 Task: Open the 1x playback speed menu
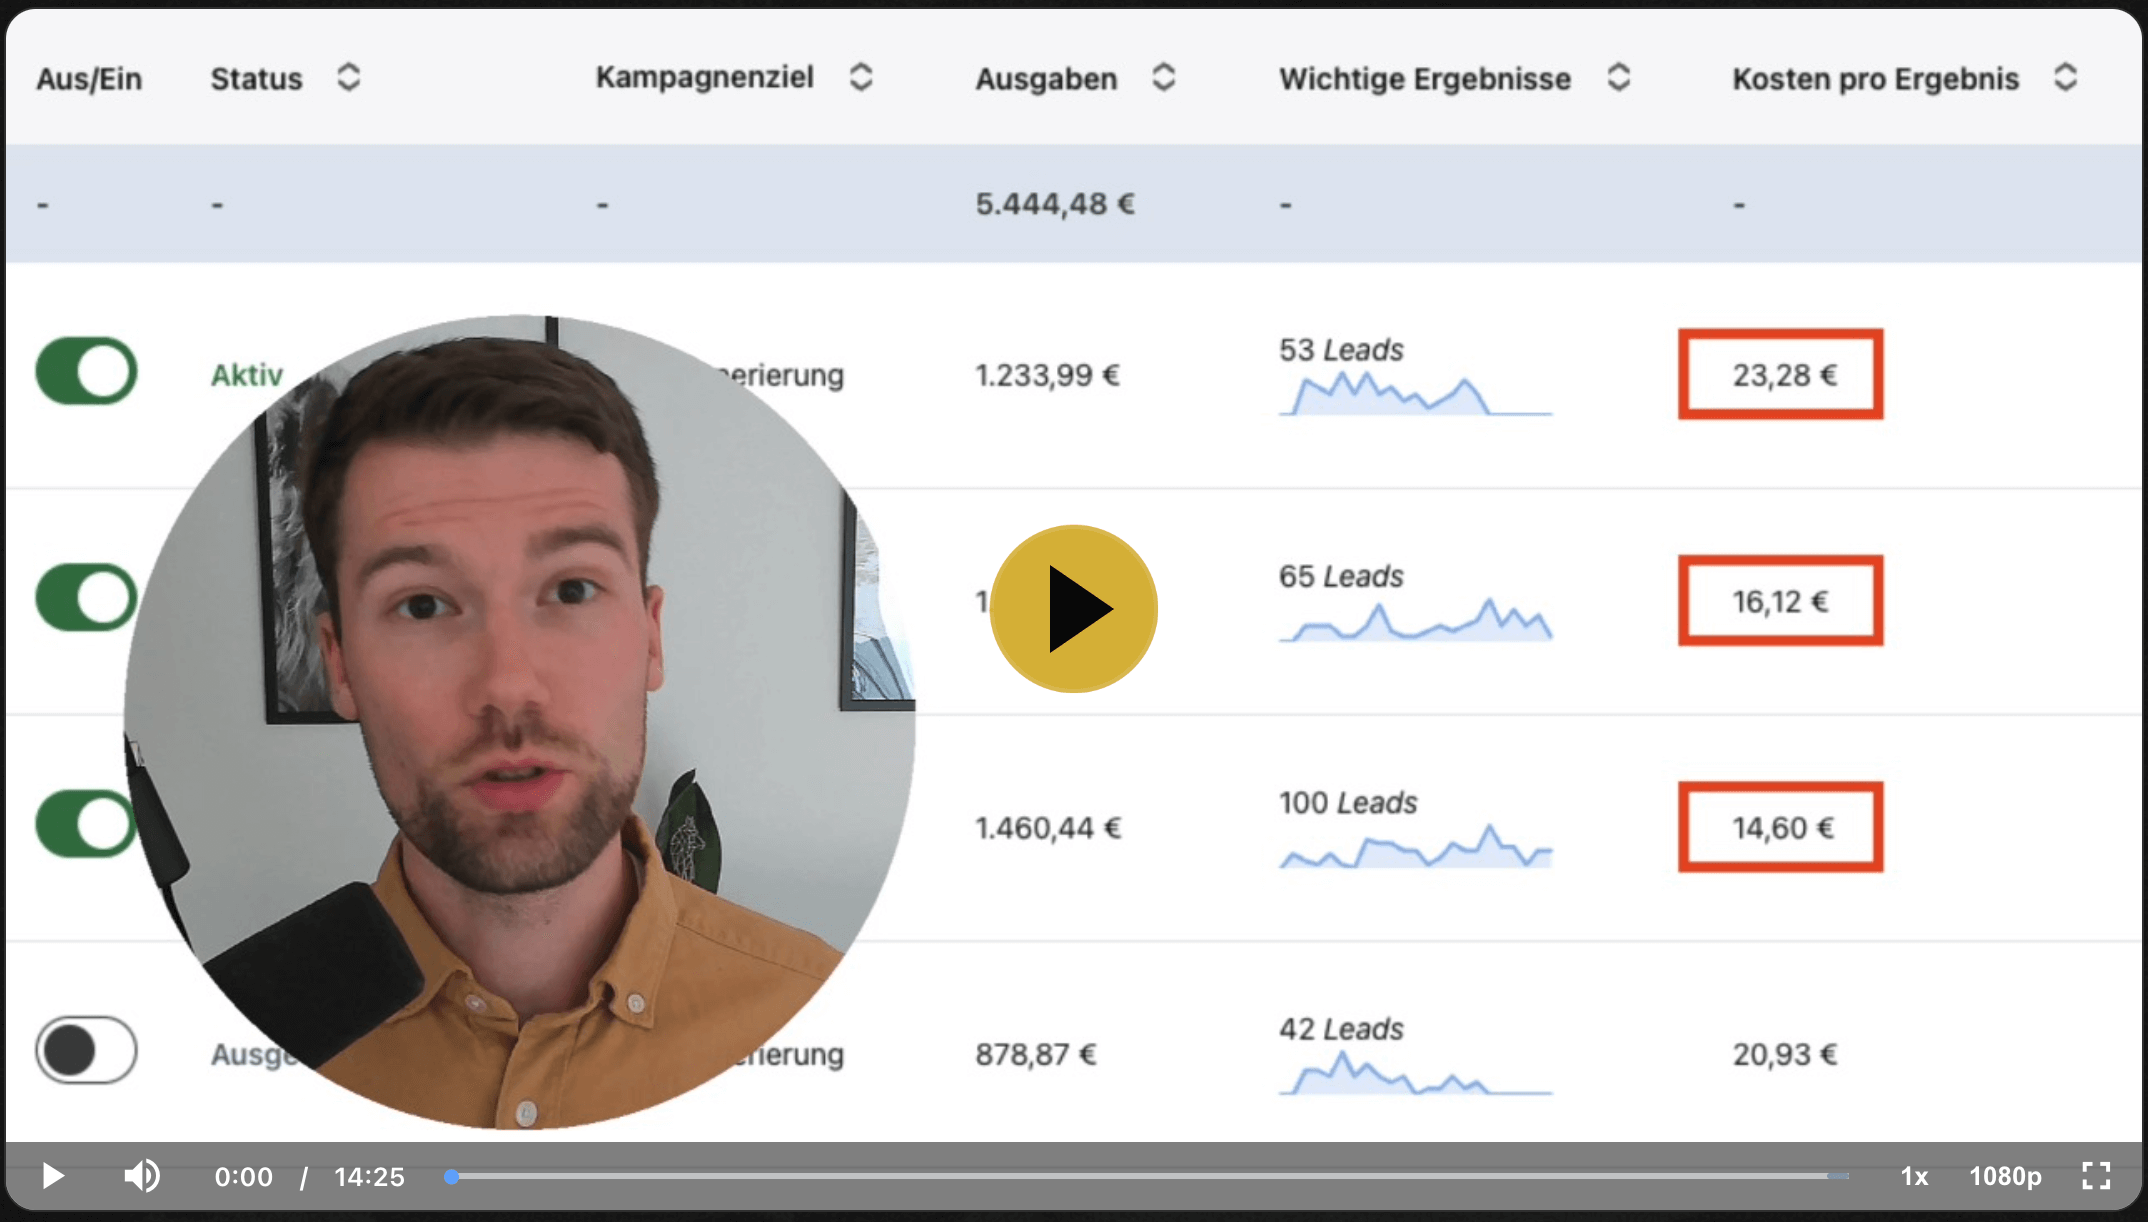click(1914, 1176)
